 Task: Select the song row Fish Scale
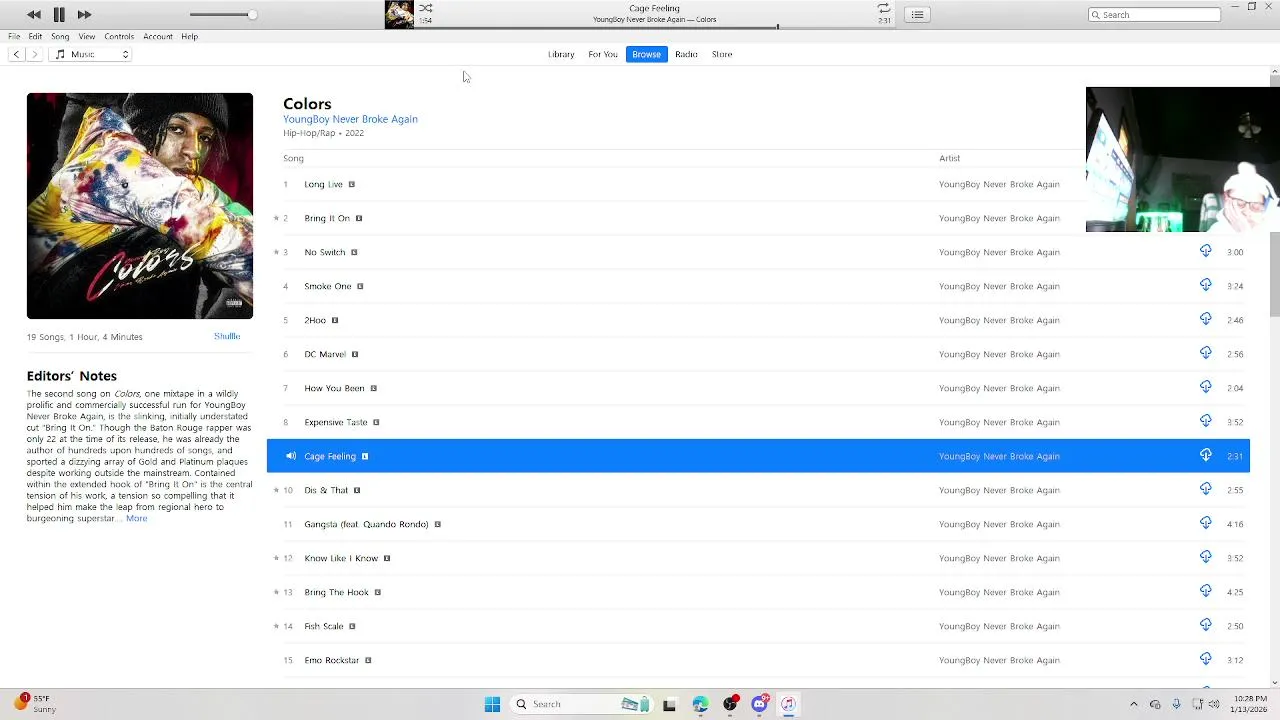758,626
